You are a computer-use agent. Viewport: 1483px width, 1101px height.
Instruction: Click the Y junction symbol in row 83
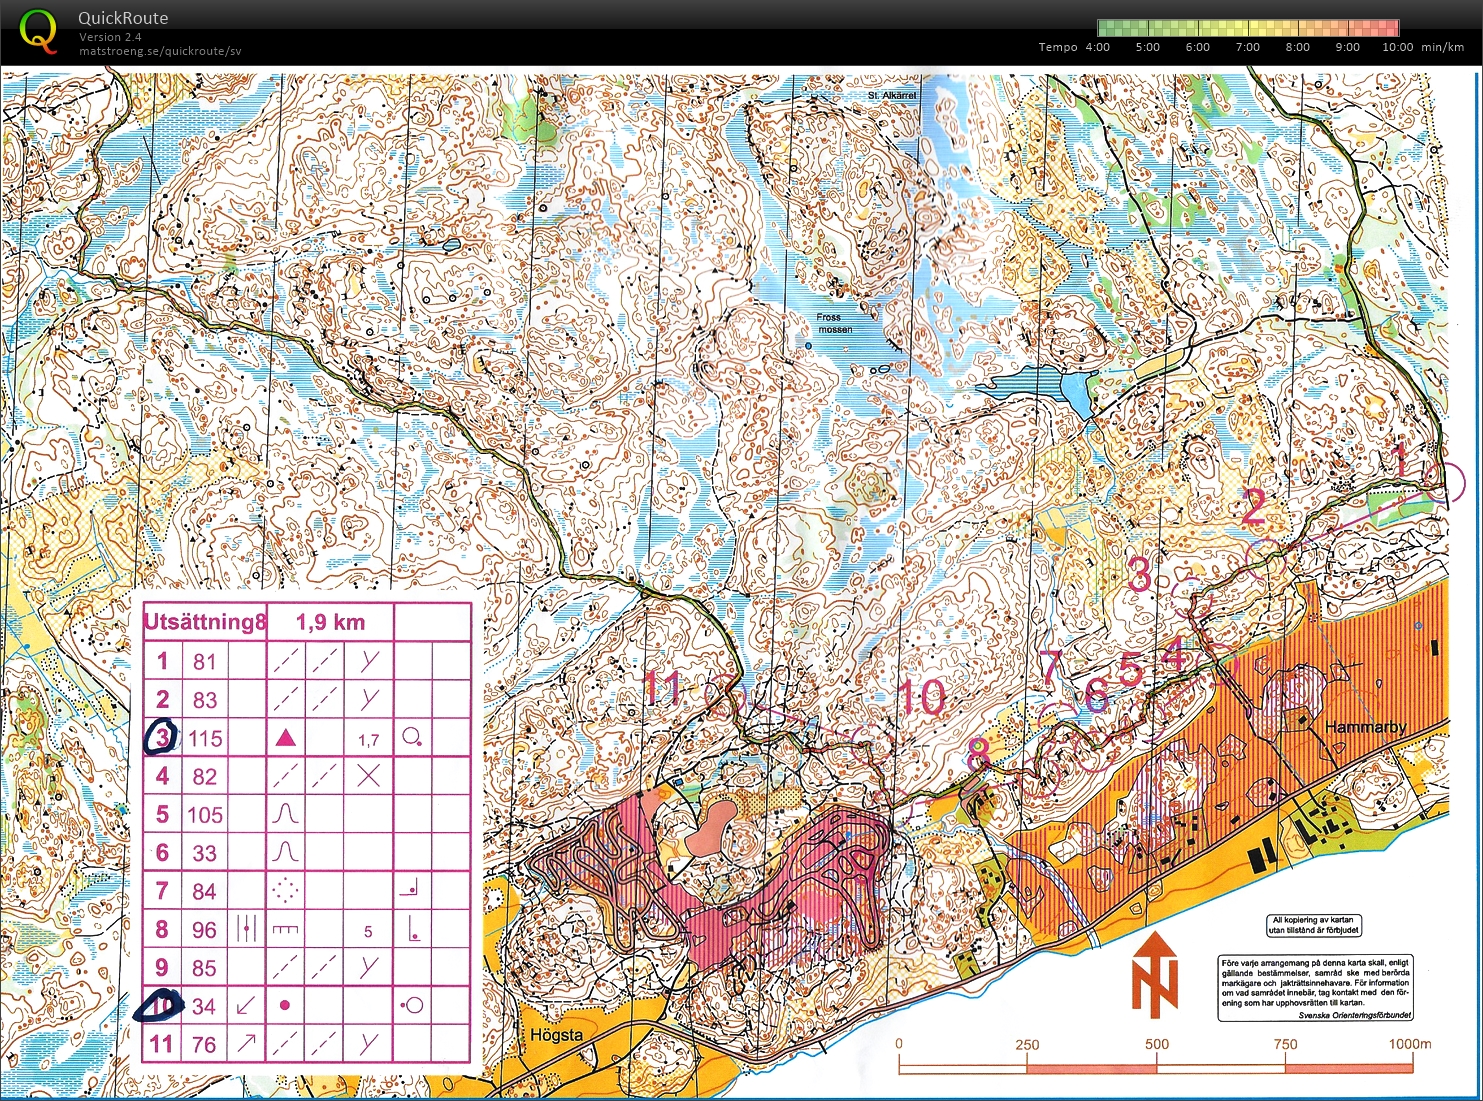coord(370,699)
